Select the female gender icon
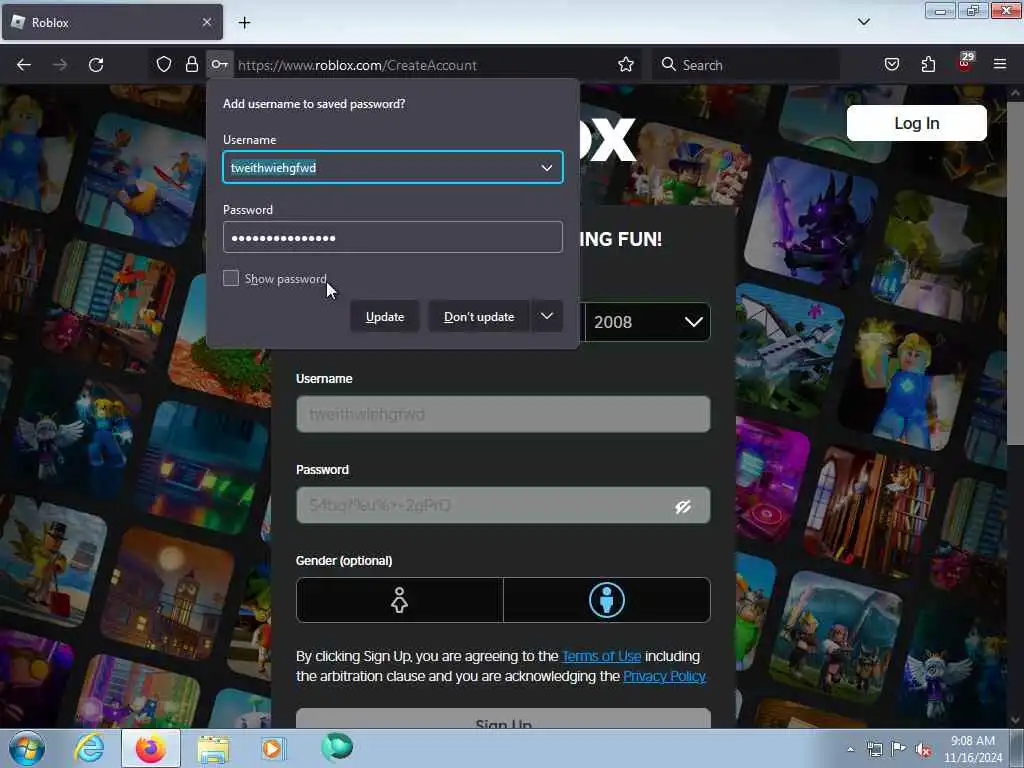1024x768 pixels. click(400, 600)
